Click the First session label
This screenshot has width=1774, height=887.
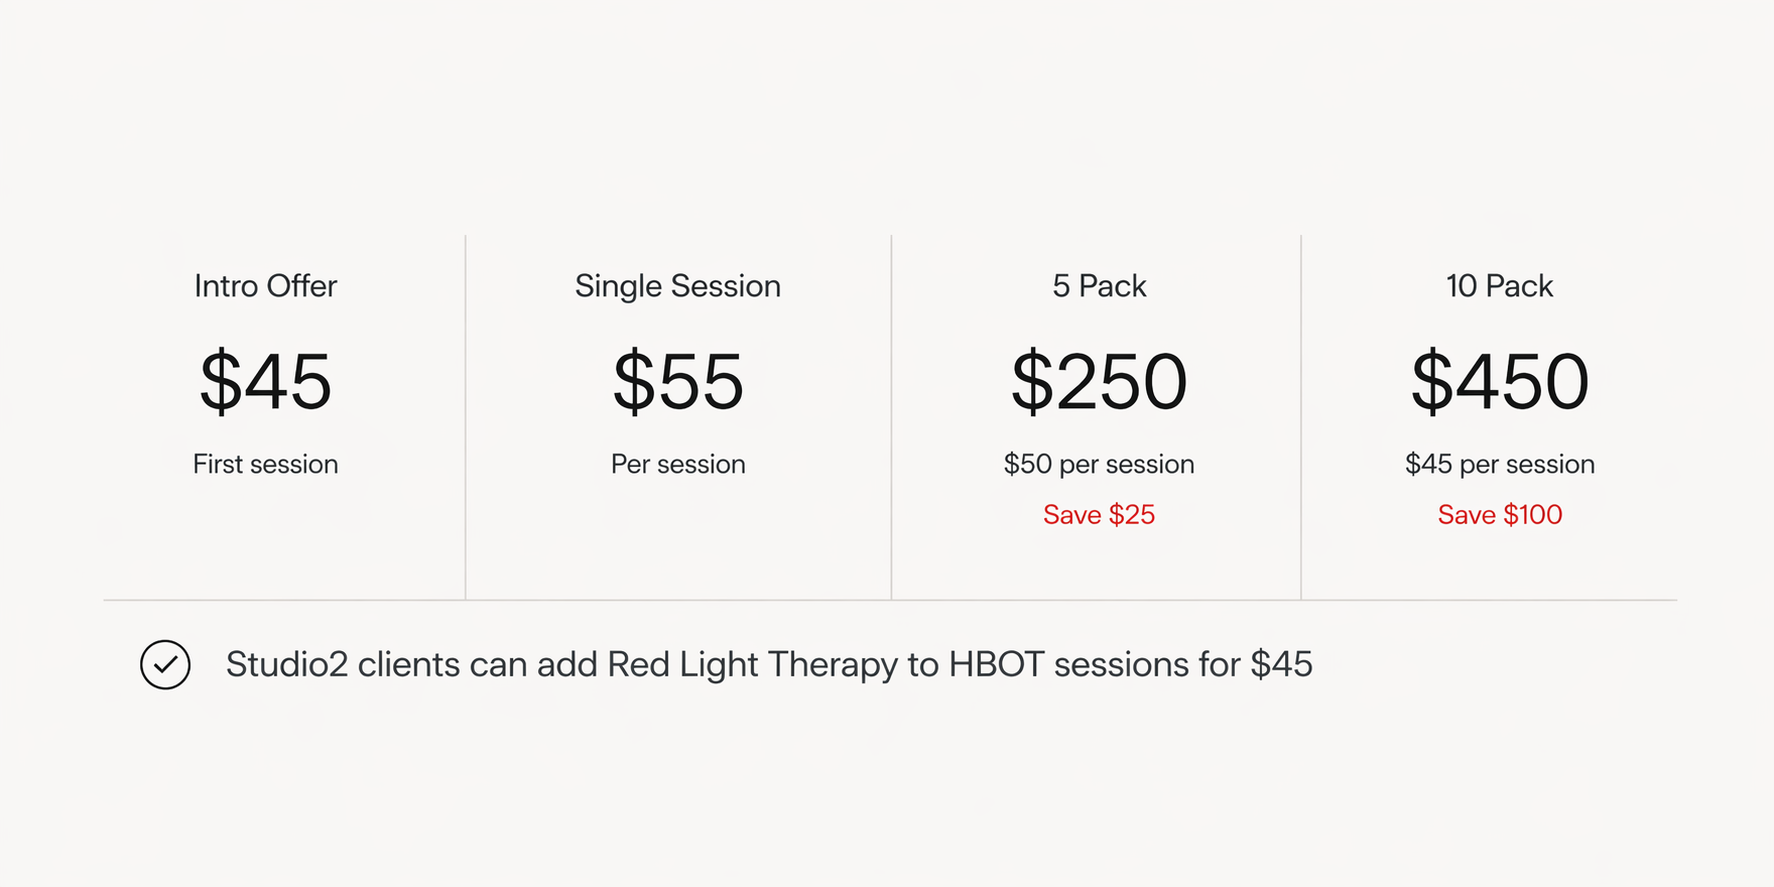pos(265,464)
